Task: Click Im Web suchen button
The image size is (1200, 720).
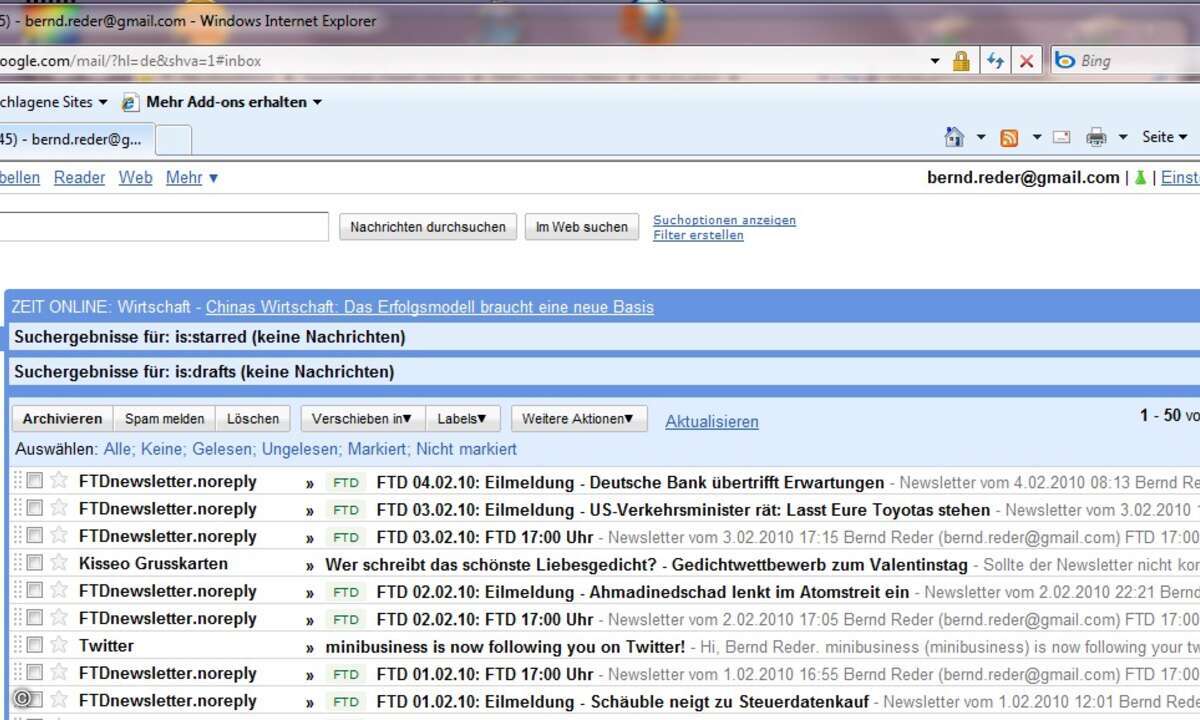Action: coord(582,227)
